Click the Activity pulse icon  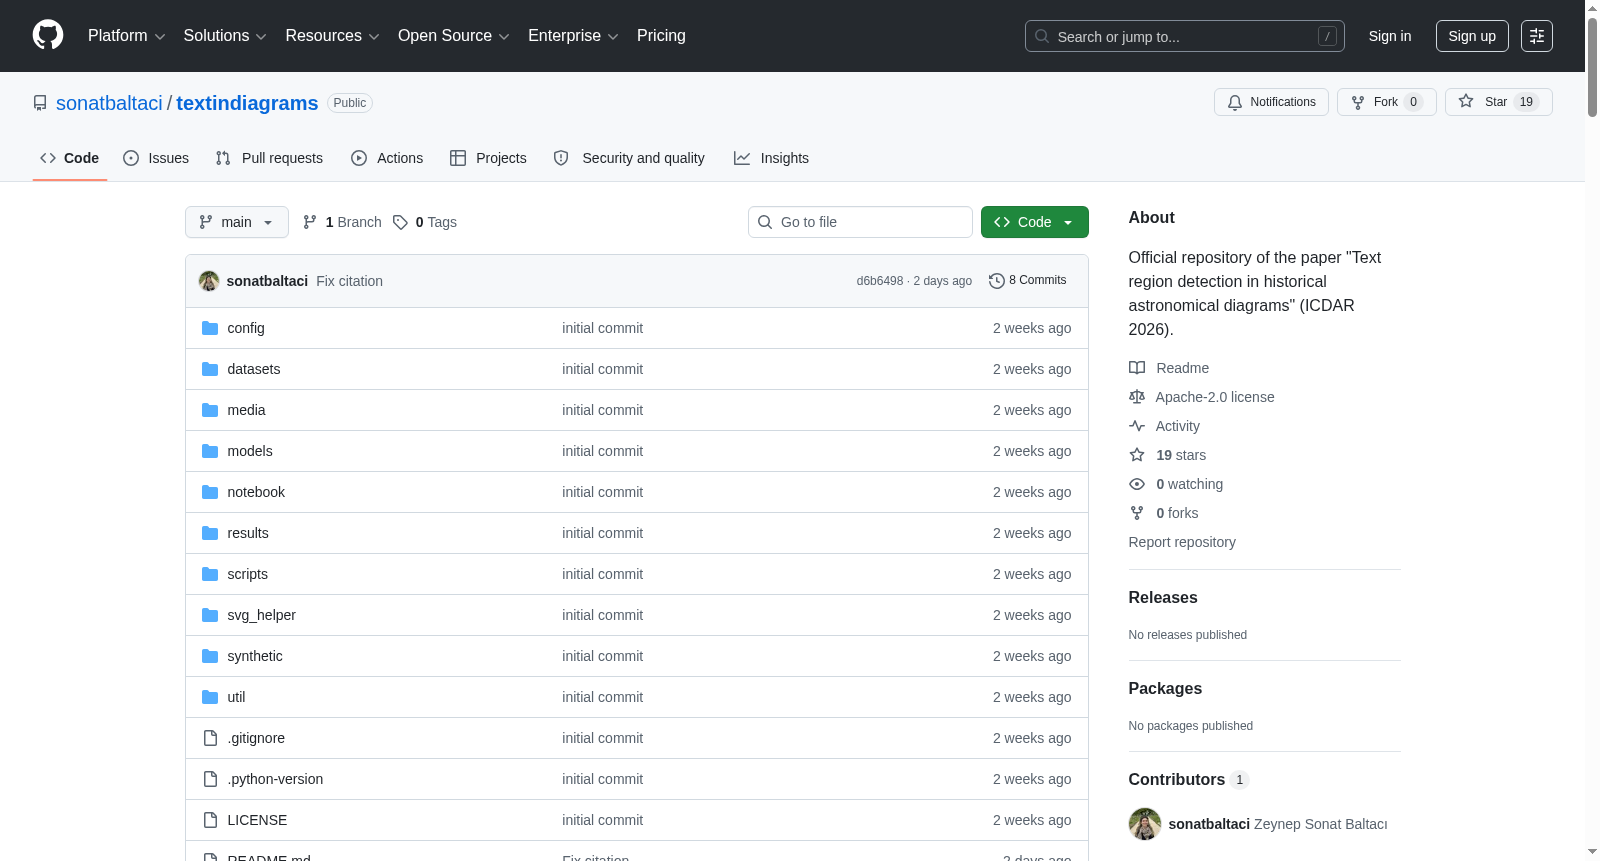pyautogui.click(x=1137, y=426)
